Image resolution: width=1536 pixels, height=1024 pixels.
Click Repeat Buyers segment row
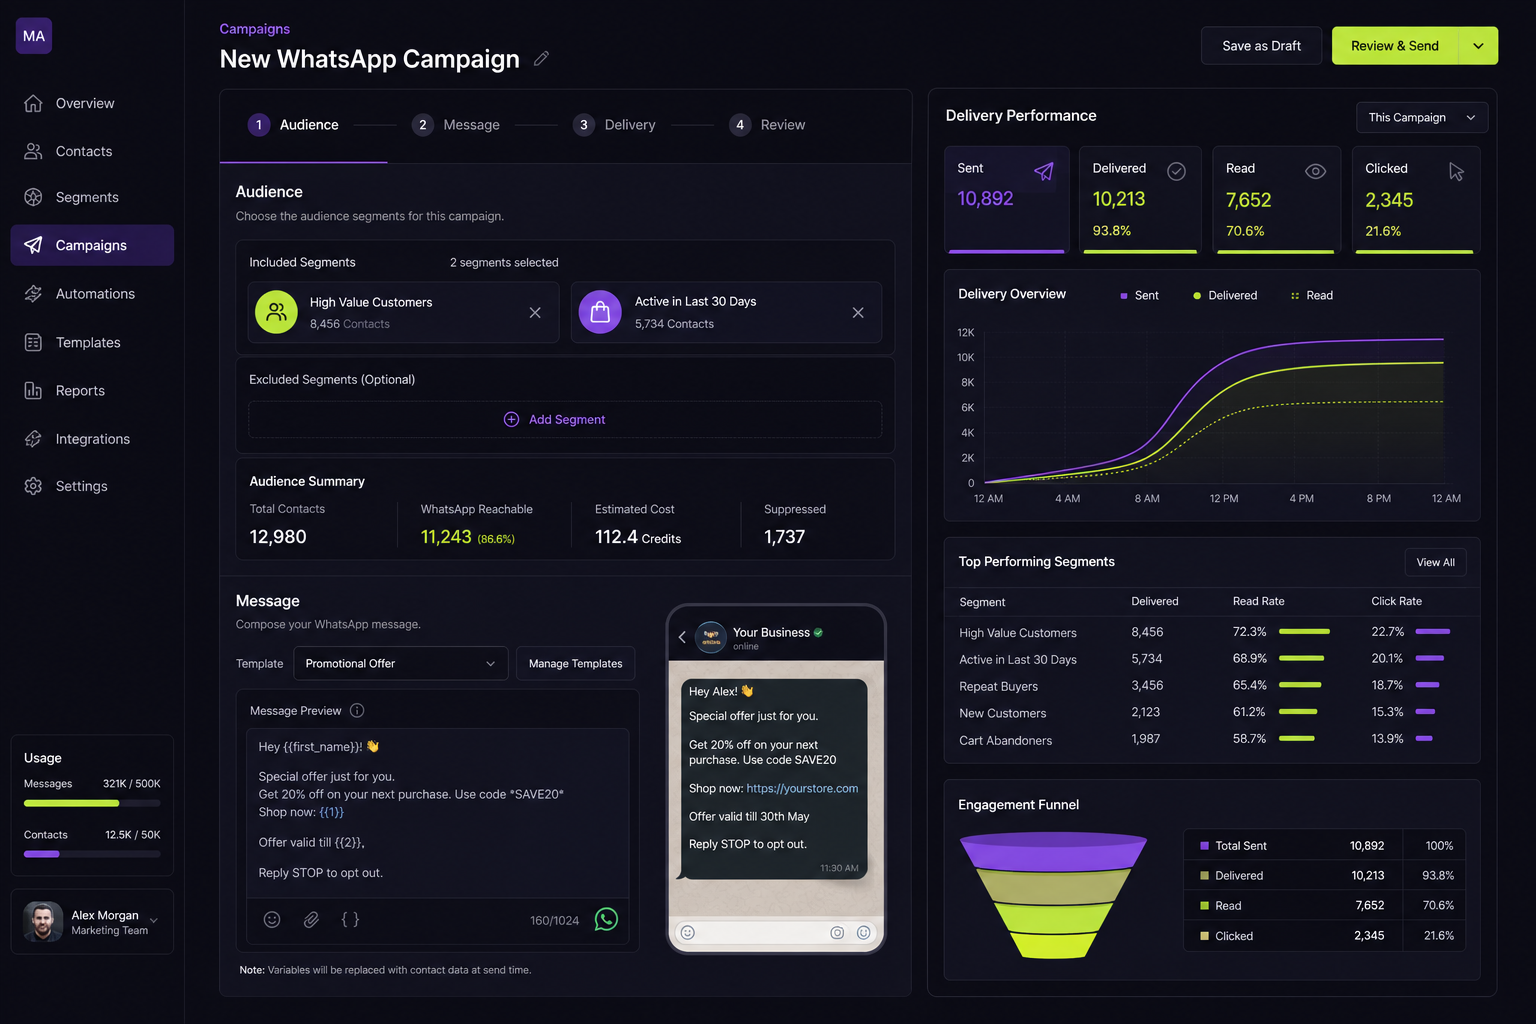point(1212,686)
